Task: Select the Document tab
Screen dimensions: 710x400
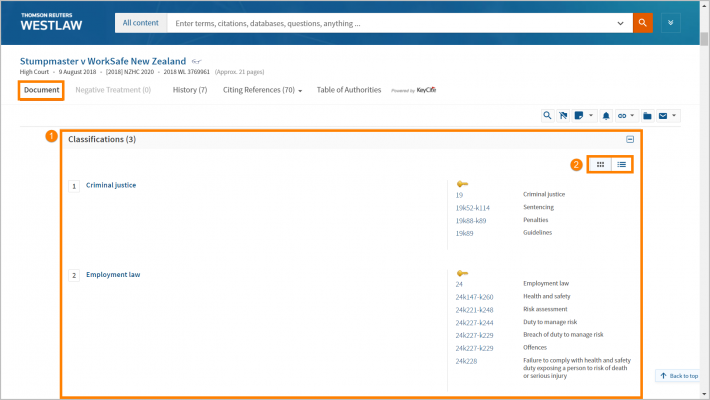Action: pos(41,90)
